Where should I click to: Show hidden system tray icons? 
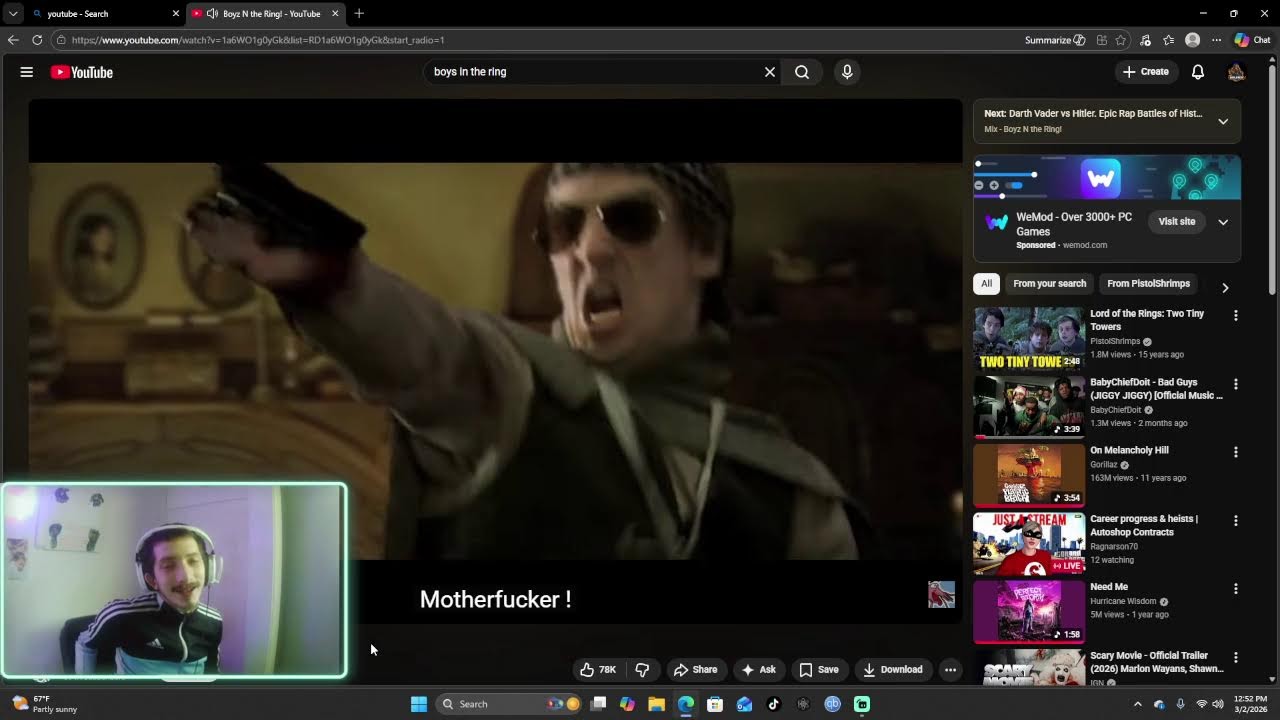coord(1137,704)
